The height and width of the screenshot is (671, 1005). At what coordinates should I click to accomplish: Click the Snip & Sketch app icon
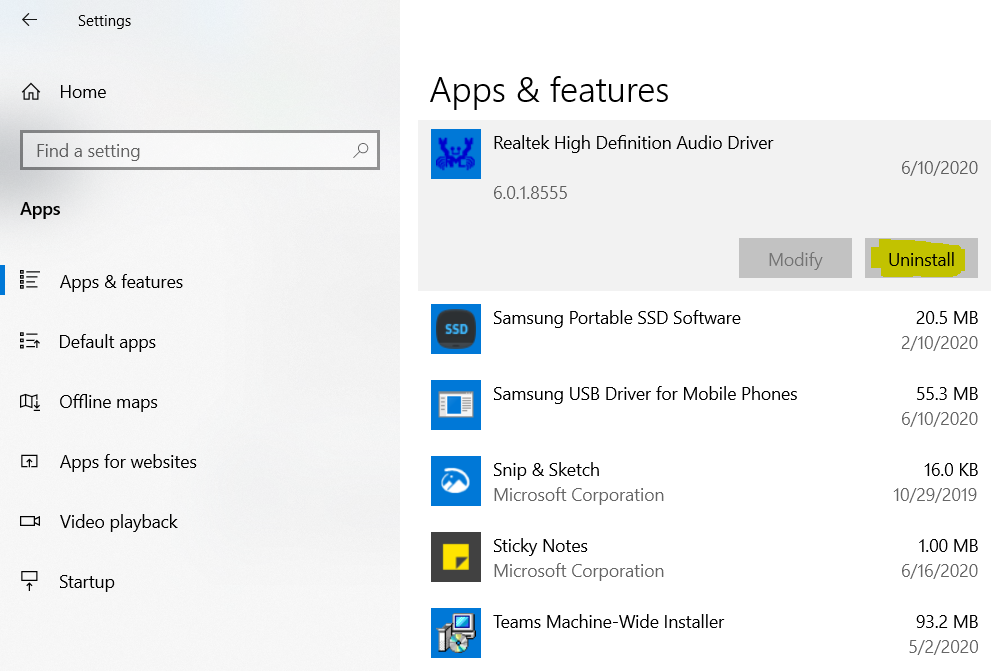(x=456, y=481)
